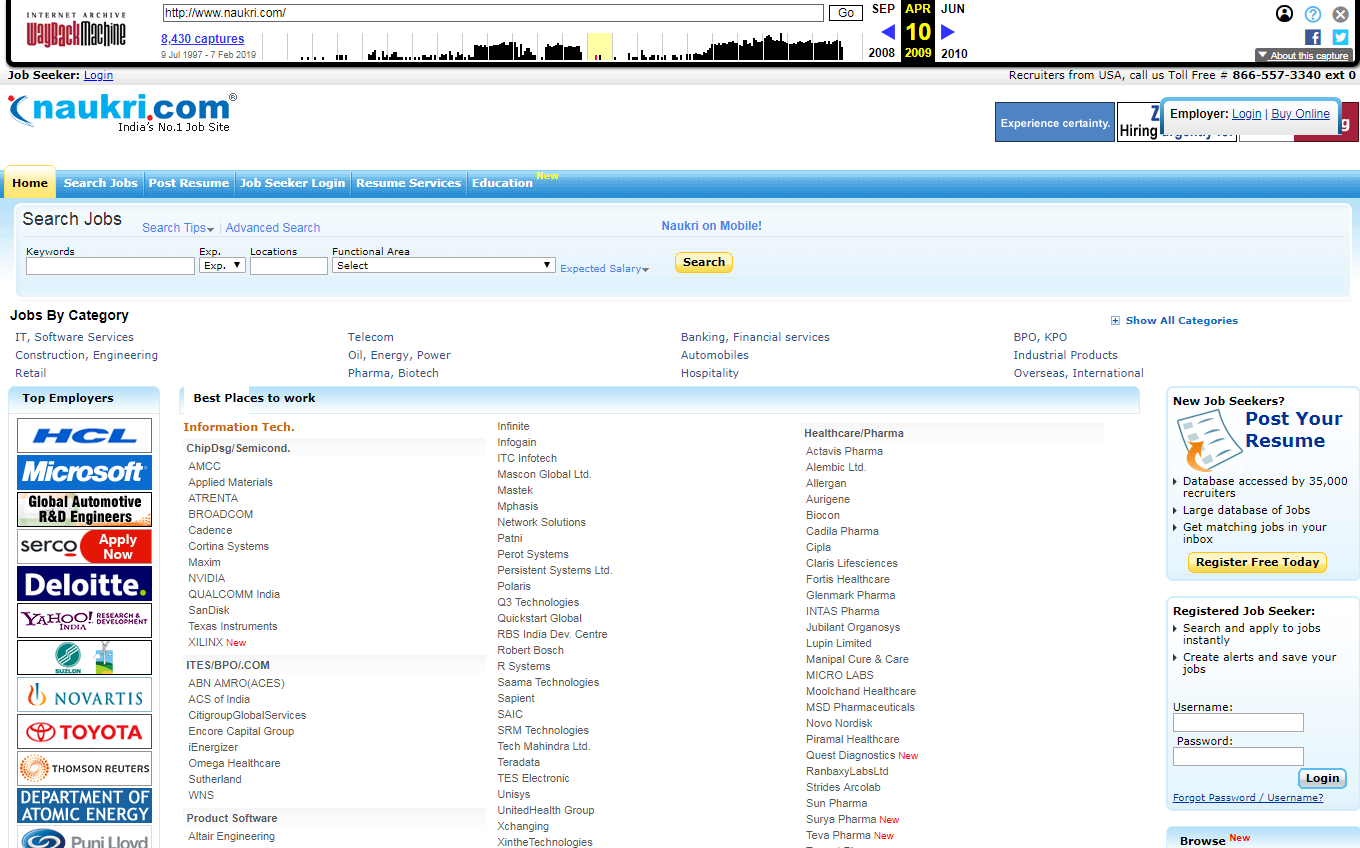Click the Wayback Machine logo

click(x=76, y=31)
